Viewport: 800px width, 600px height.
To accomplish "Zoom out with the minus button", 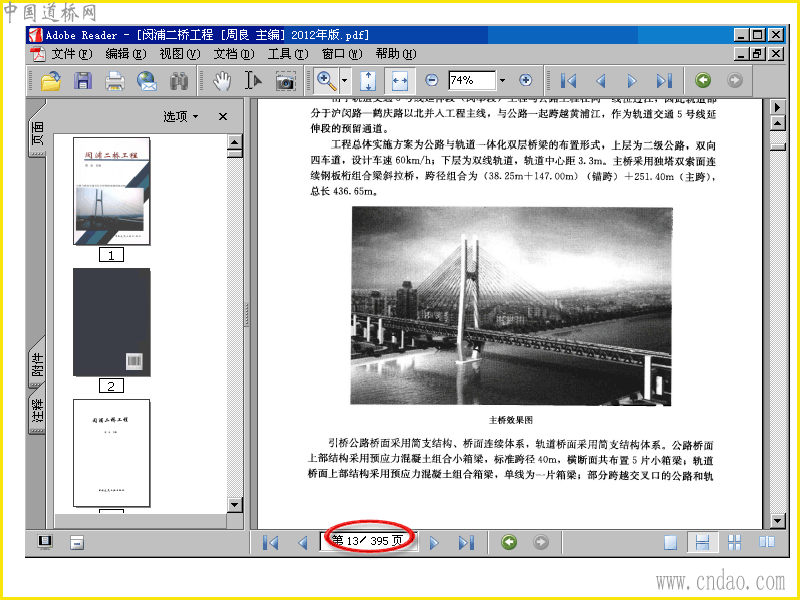I will pos(432,80).
